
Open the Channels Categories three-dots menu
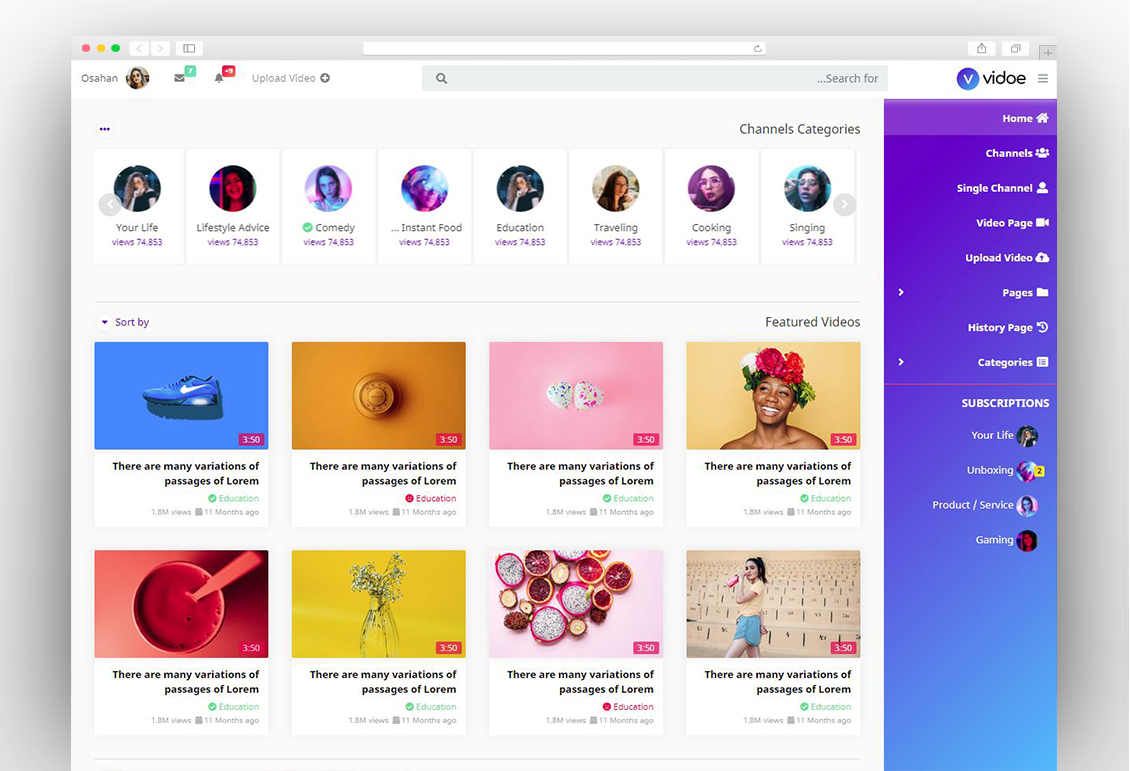(x=104, y=129)
